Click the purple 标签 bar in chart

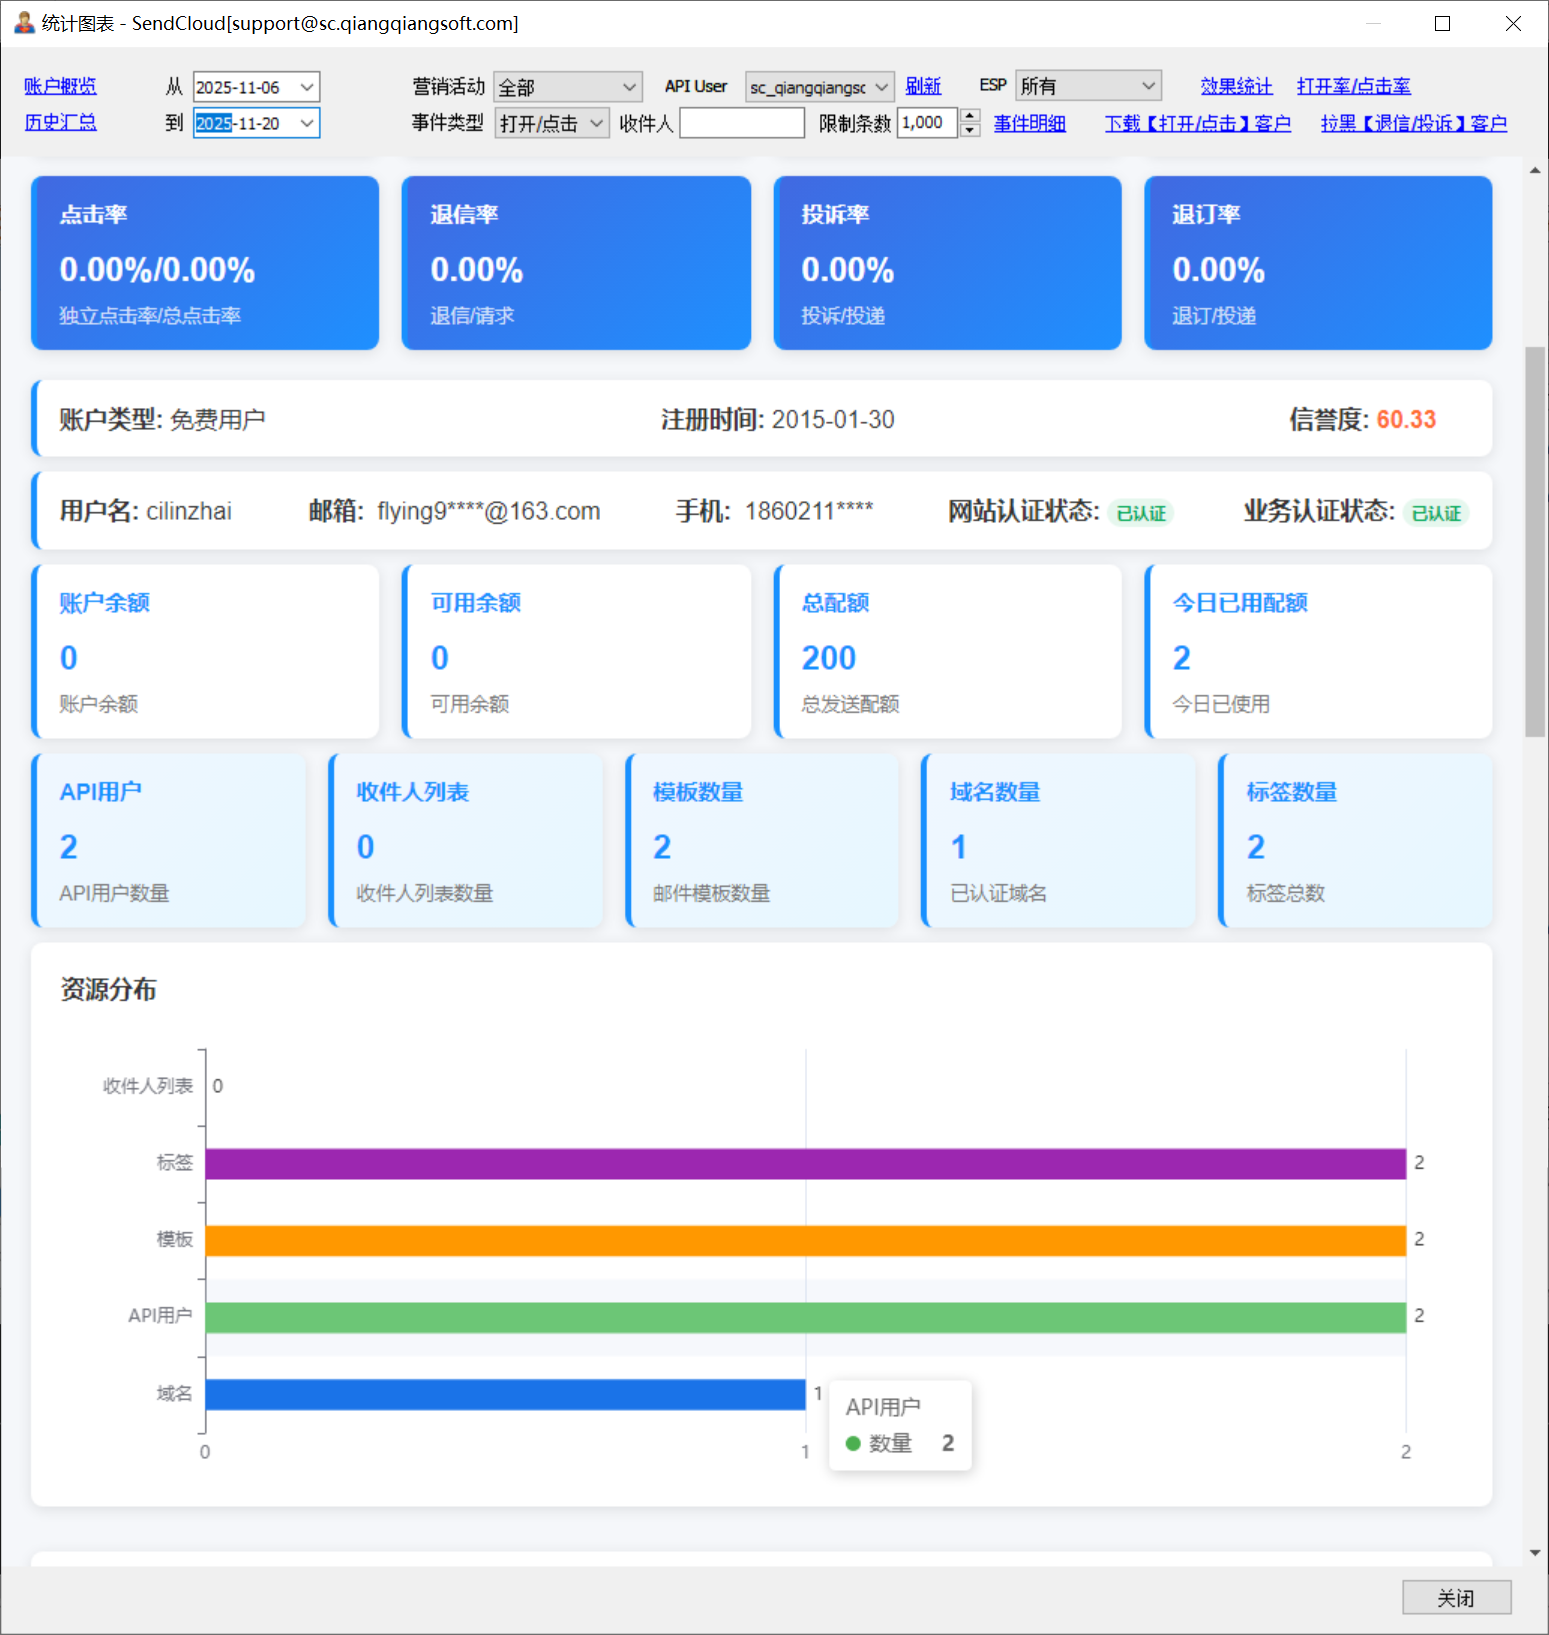805,1164
